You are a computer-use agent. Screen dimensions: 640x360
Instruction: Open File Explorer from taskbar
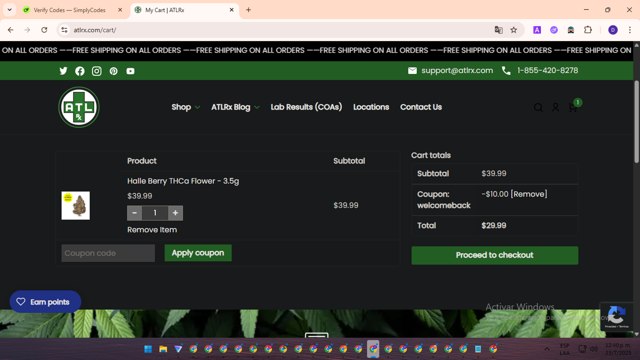163,349
